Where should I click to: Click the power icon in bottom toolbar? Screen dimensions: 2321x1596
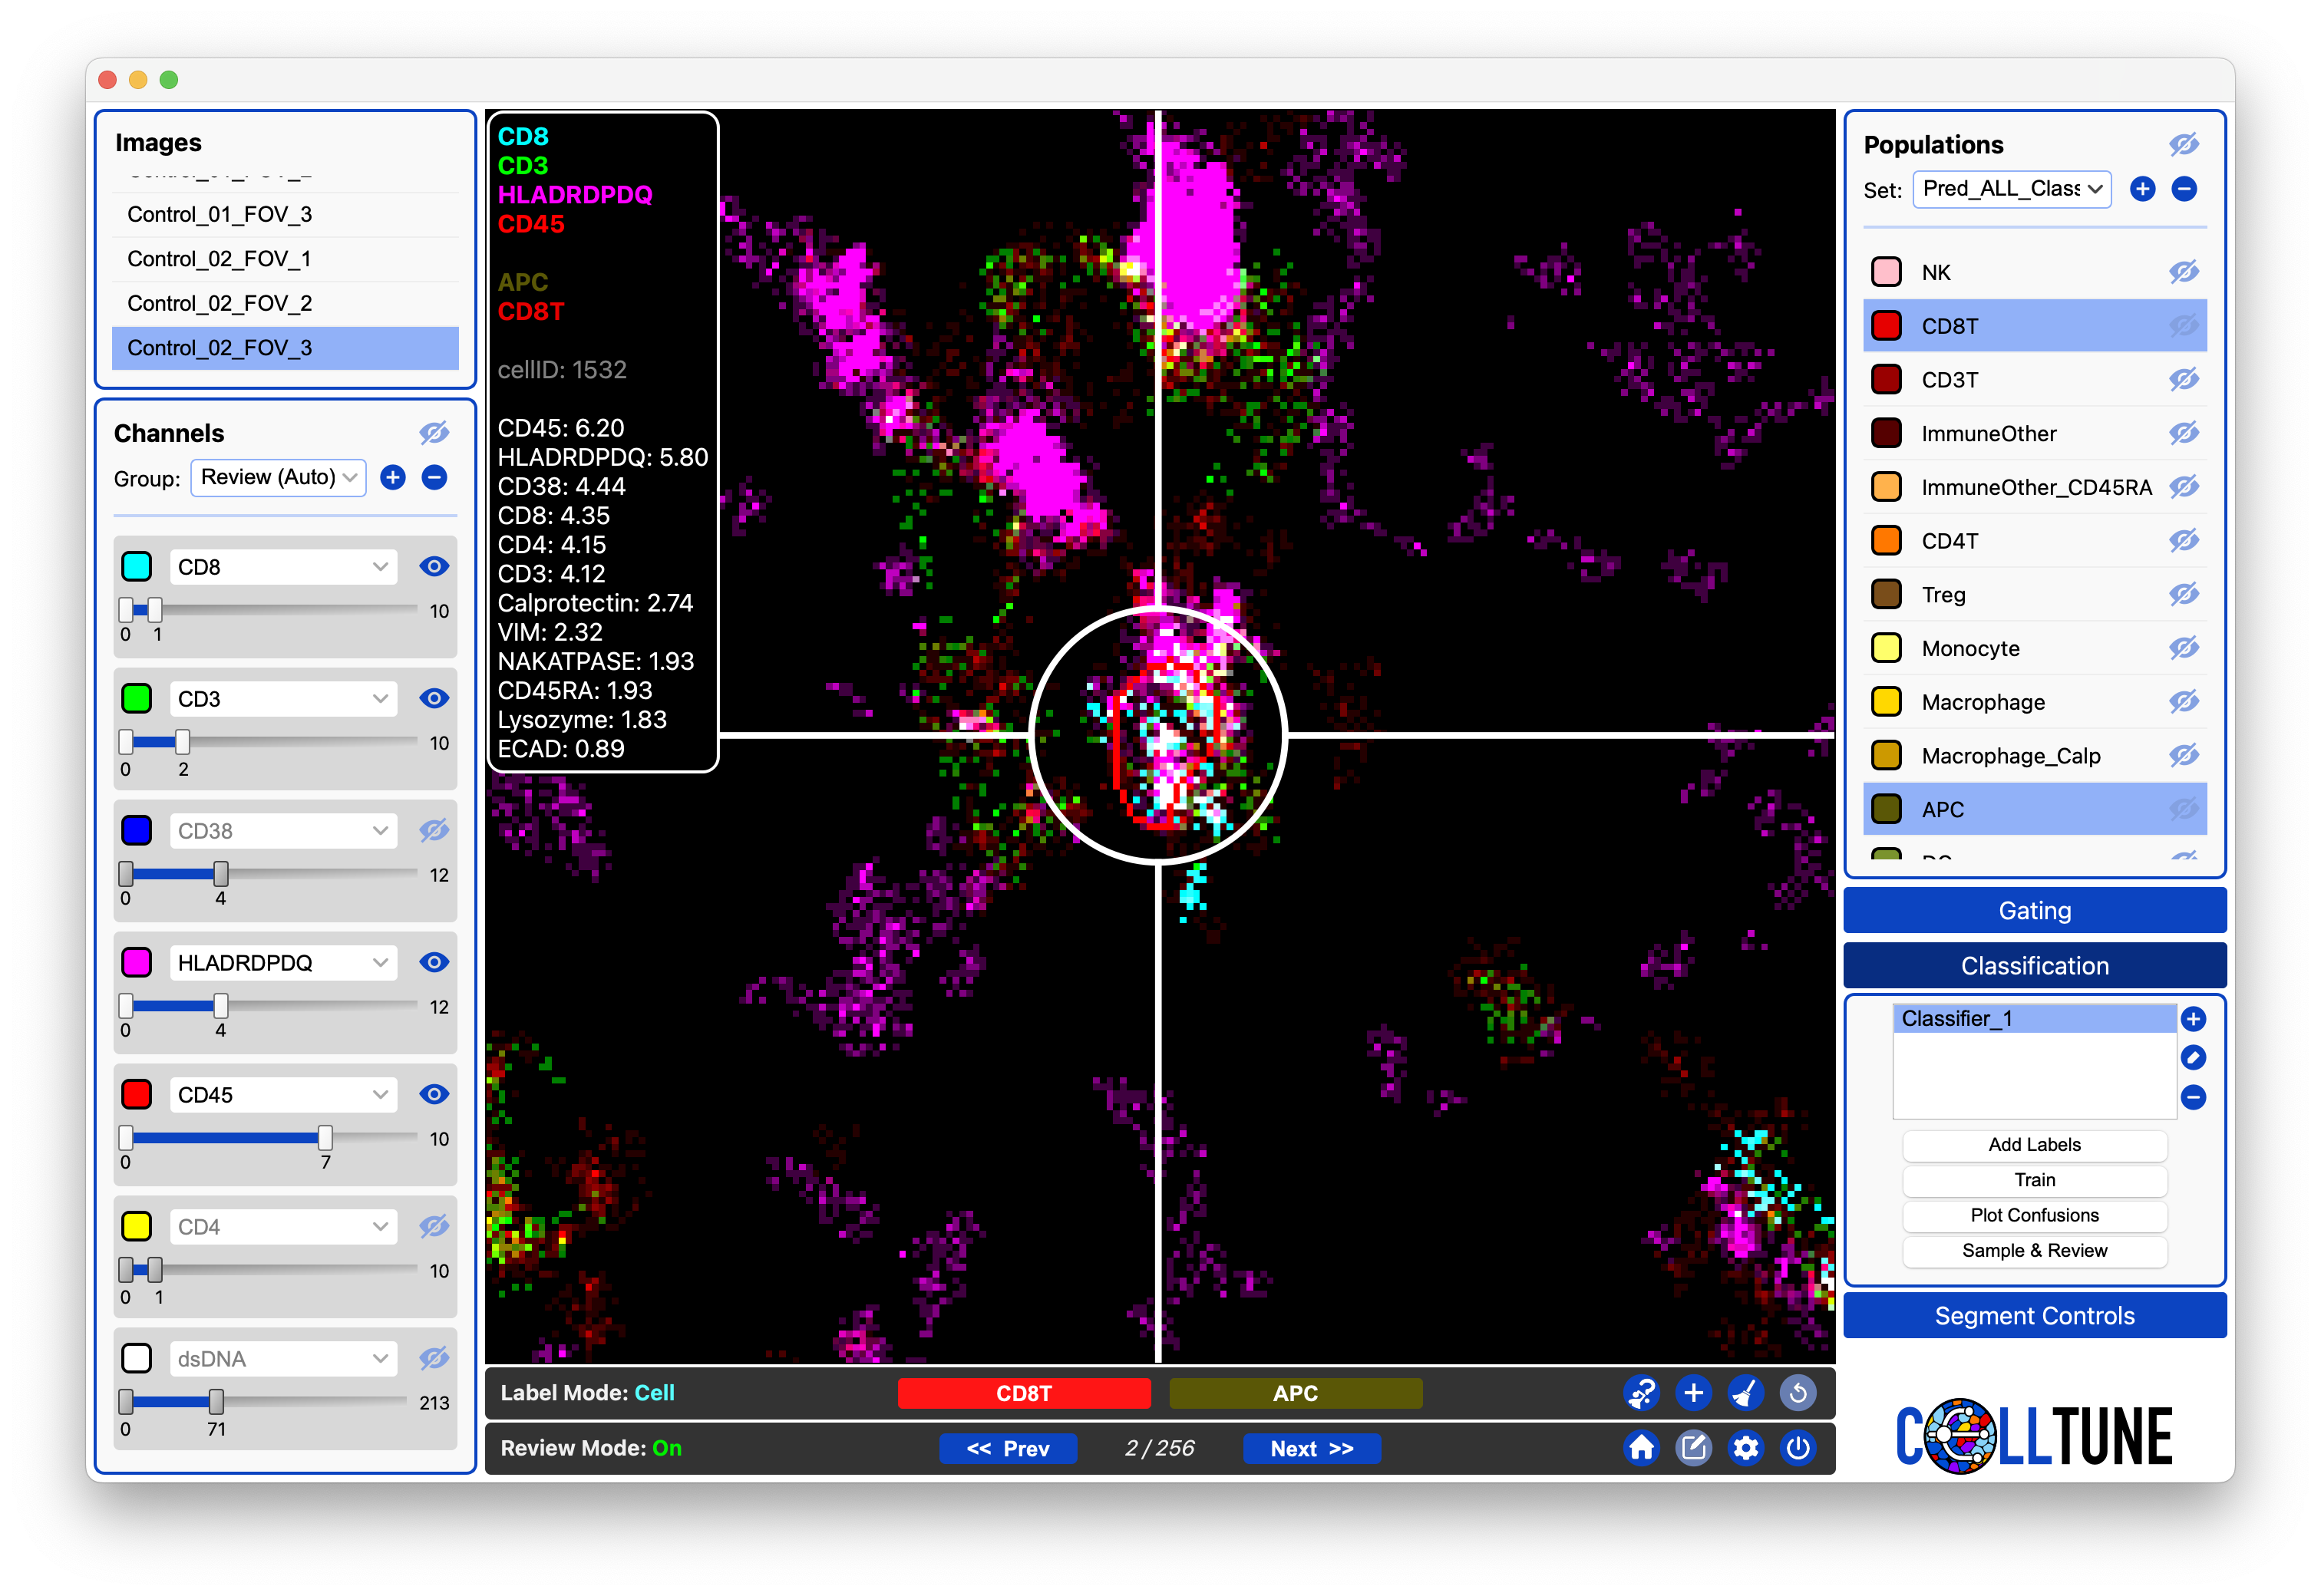coord(1797,1447)
